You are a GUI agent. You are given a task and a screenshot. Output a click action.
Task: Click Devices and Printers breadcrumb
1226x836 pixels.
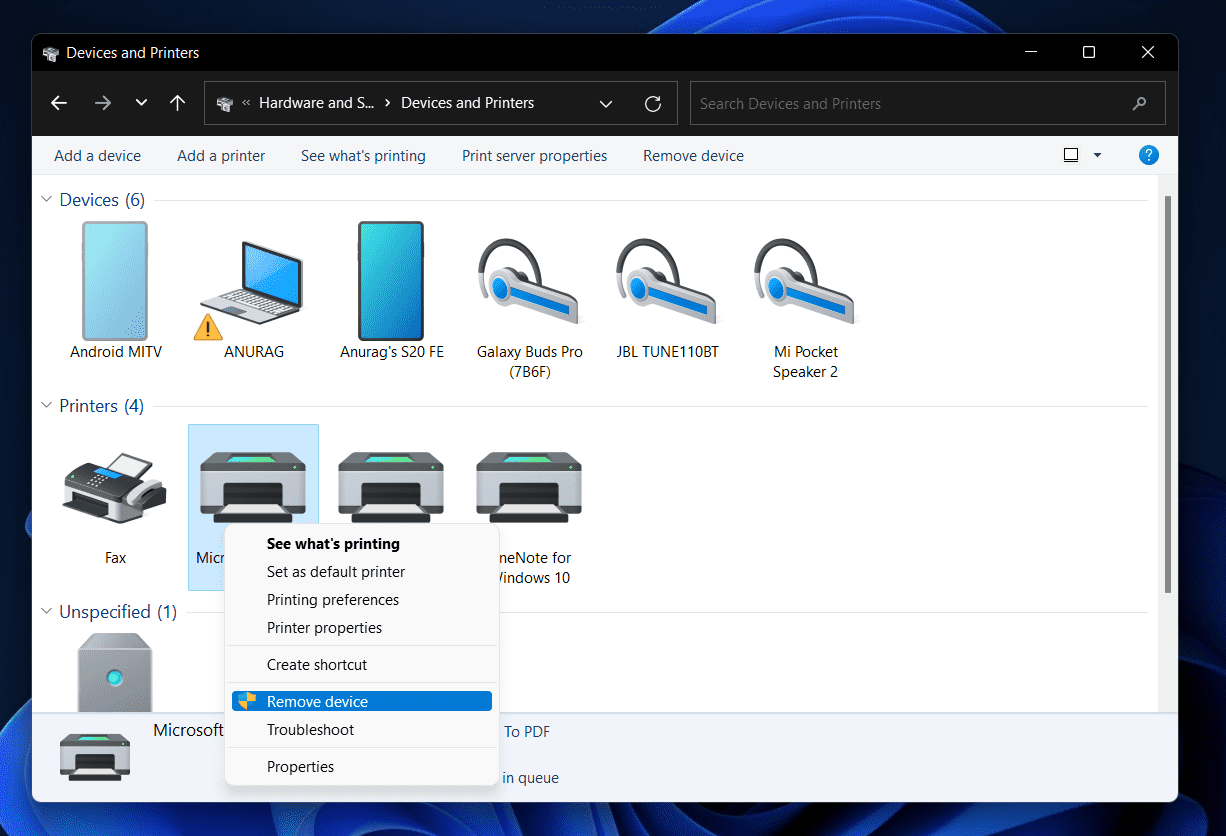pyautogui.click(x=468, y=103)
